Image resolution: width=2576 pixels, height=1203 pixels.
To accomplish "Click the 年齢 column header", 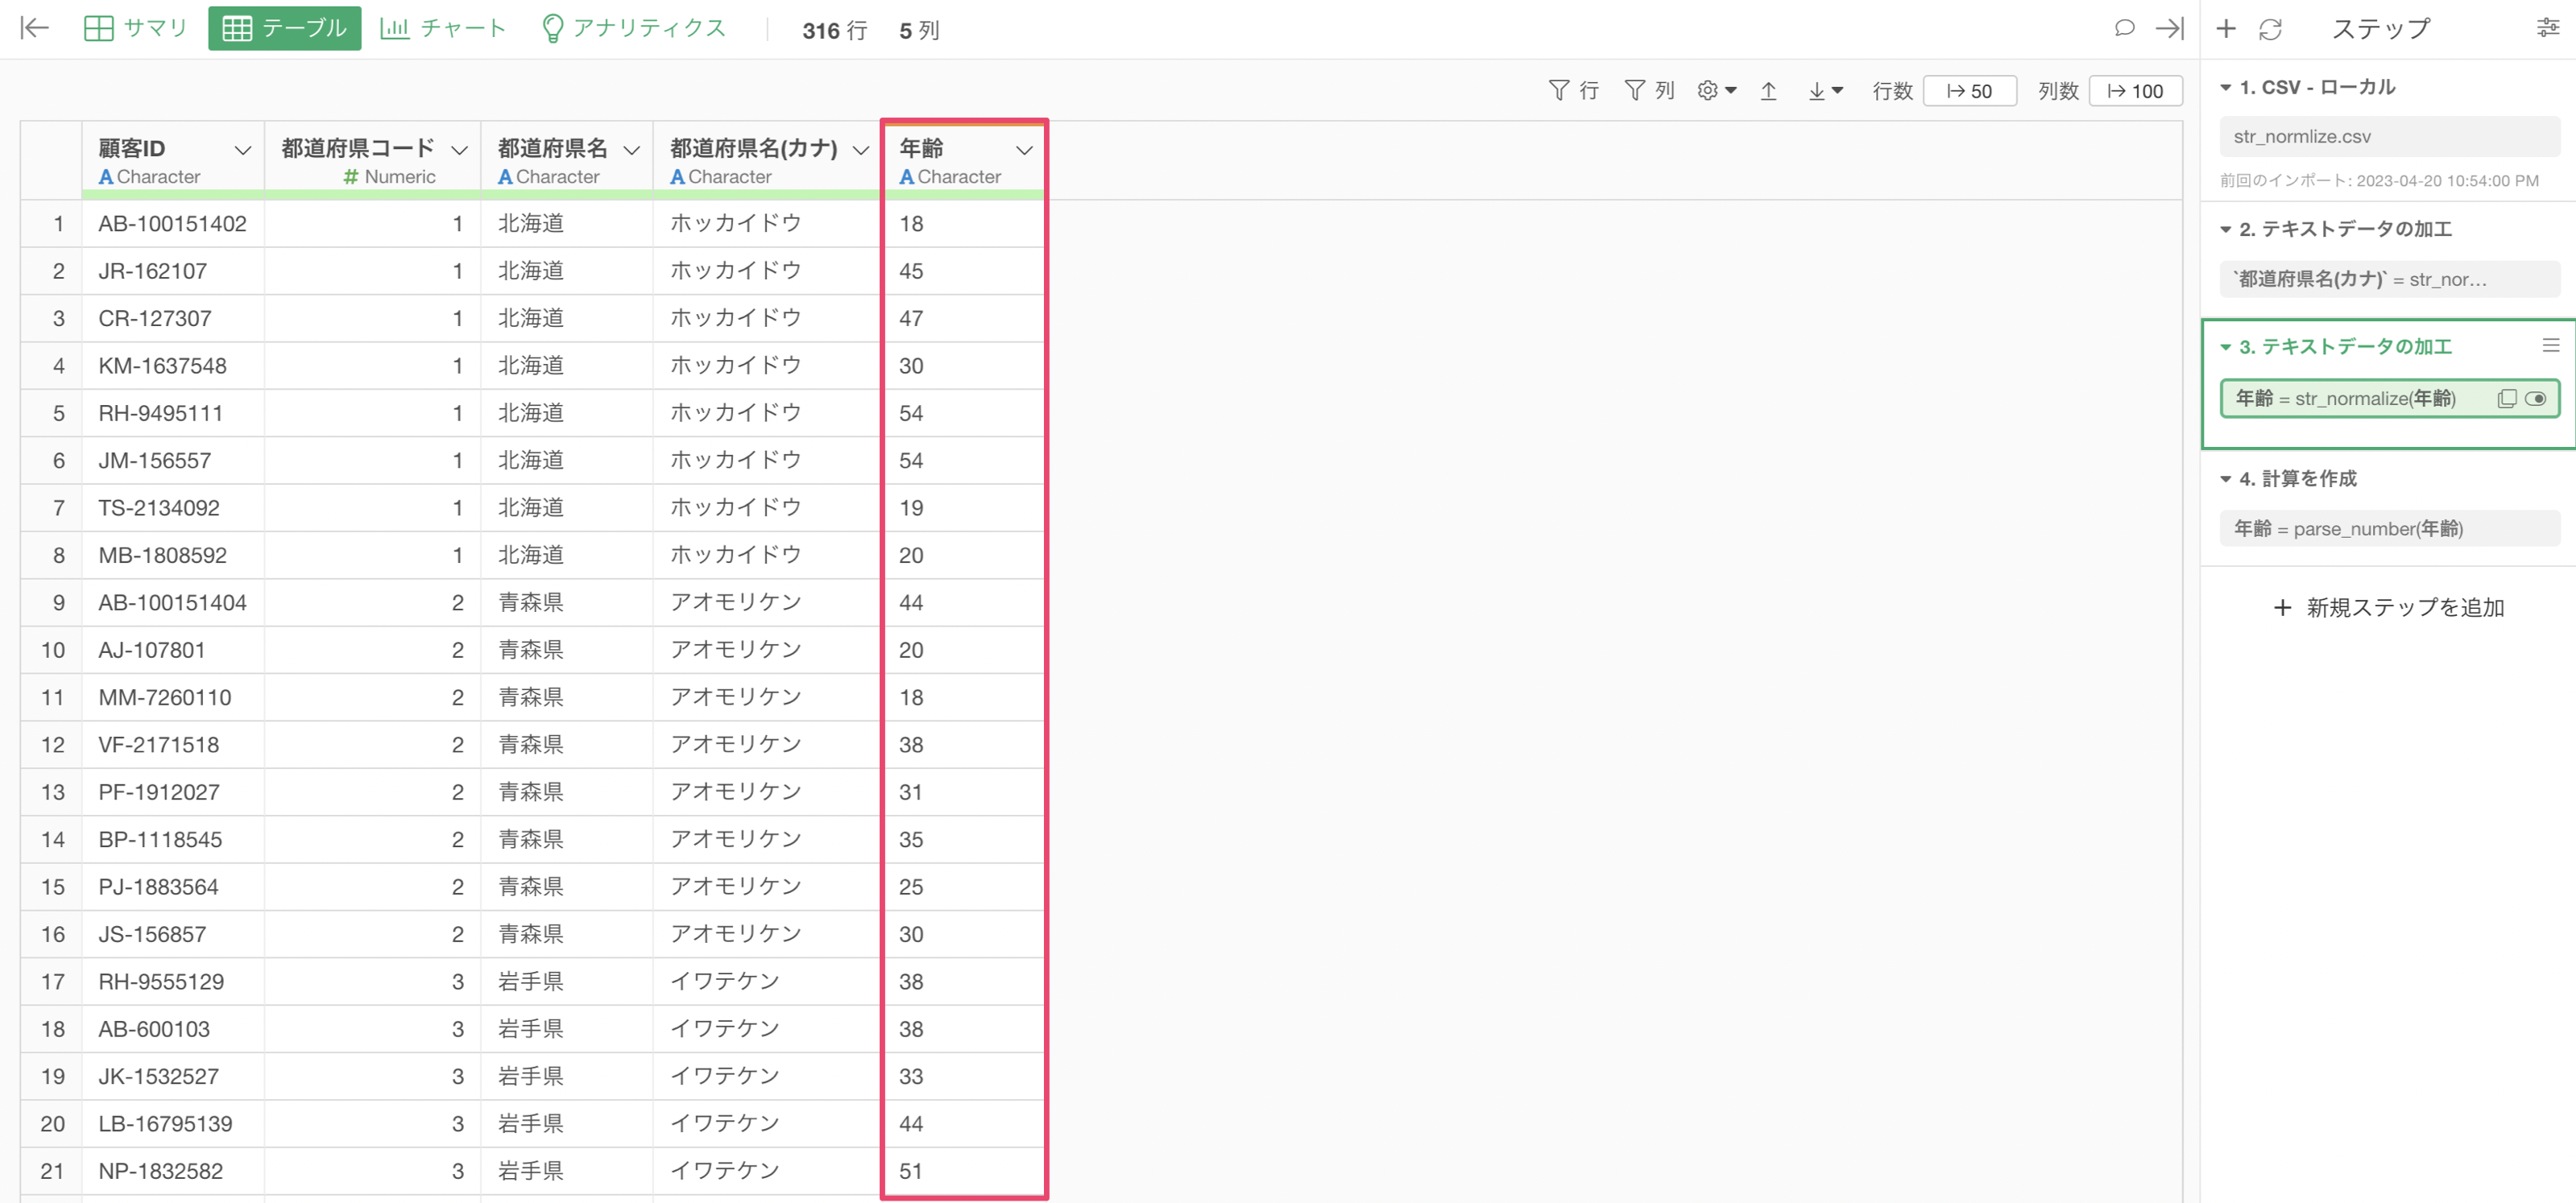I will [x=964, y=160].
